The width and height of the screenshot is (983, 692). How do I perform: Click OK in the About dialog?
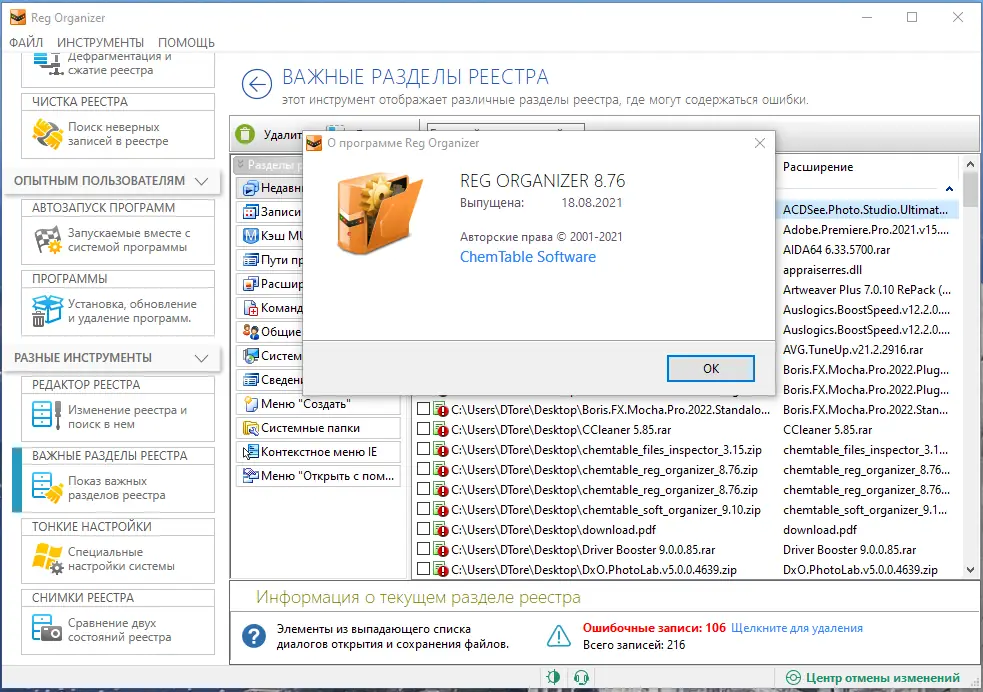[x=710, y=369]
